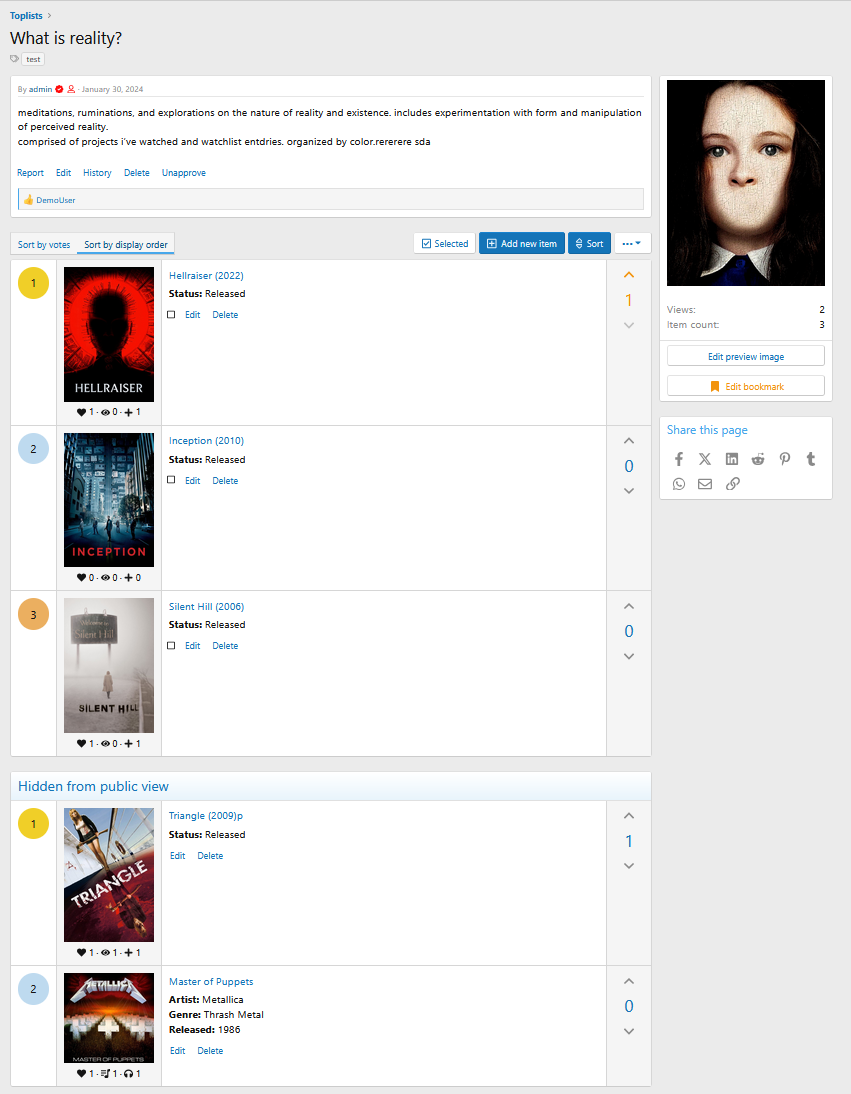Upvote Inception (2010)
Screen dimensions: 851x1094
(628, 441)
